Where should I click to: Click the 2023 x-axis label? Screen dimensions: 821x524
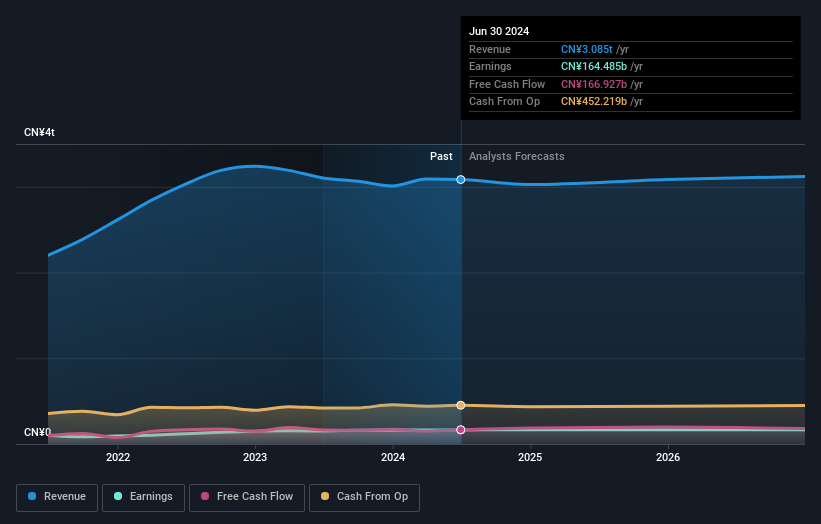click(x=255, y=457)
